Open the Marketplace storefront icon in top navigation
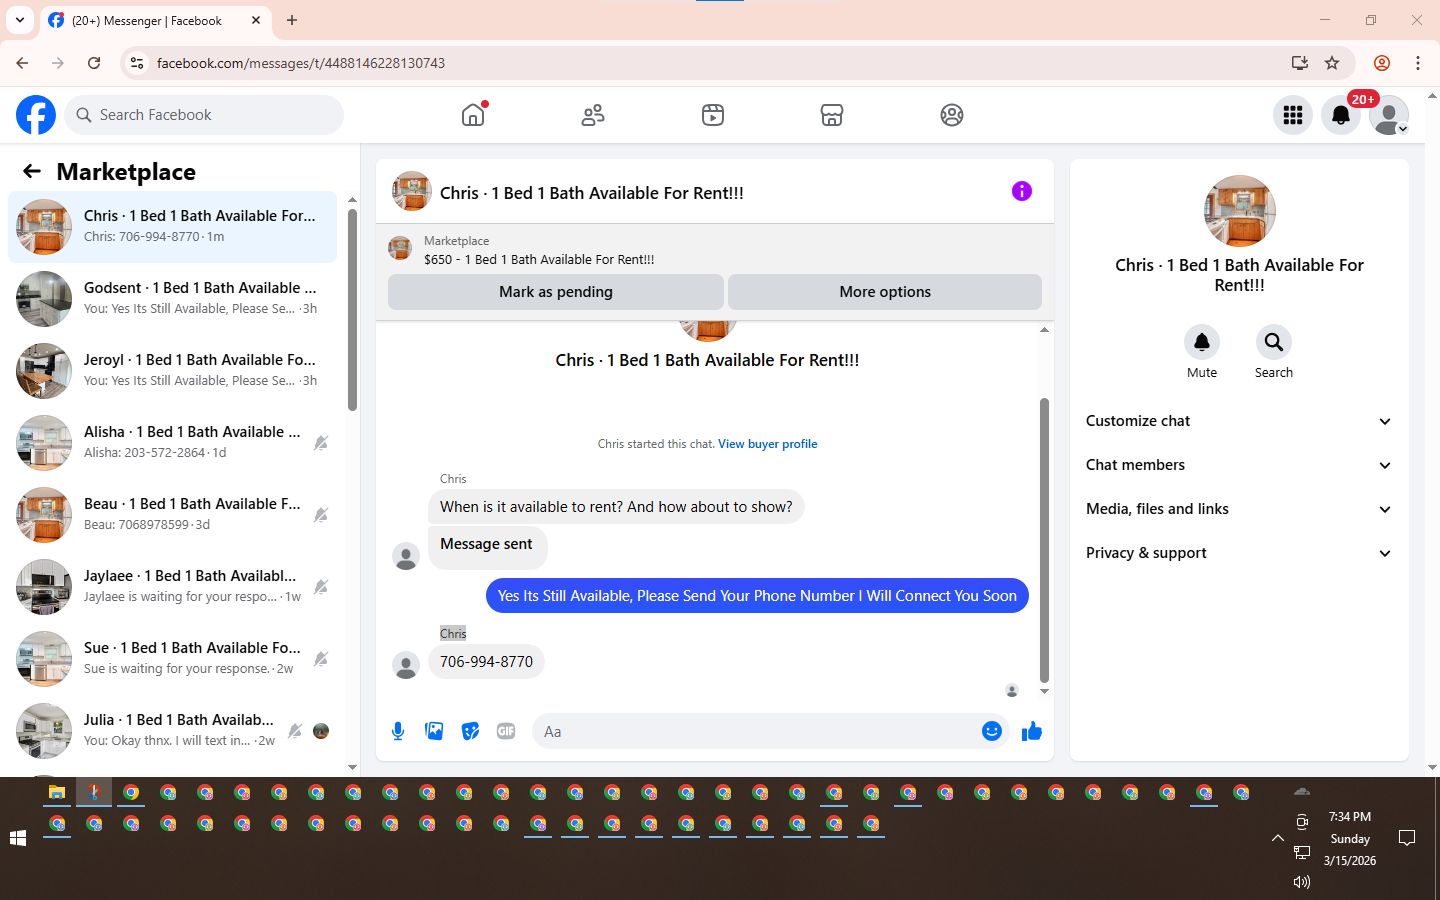Image resolution: width=1440 pixels, height=900 pixels. [x=832, y=115]
